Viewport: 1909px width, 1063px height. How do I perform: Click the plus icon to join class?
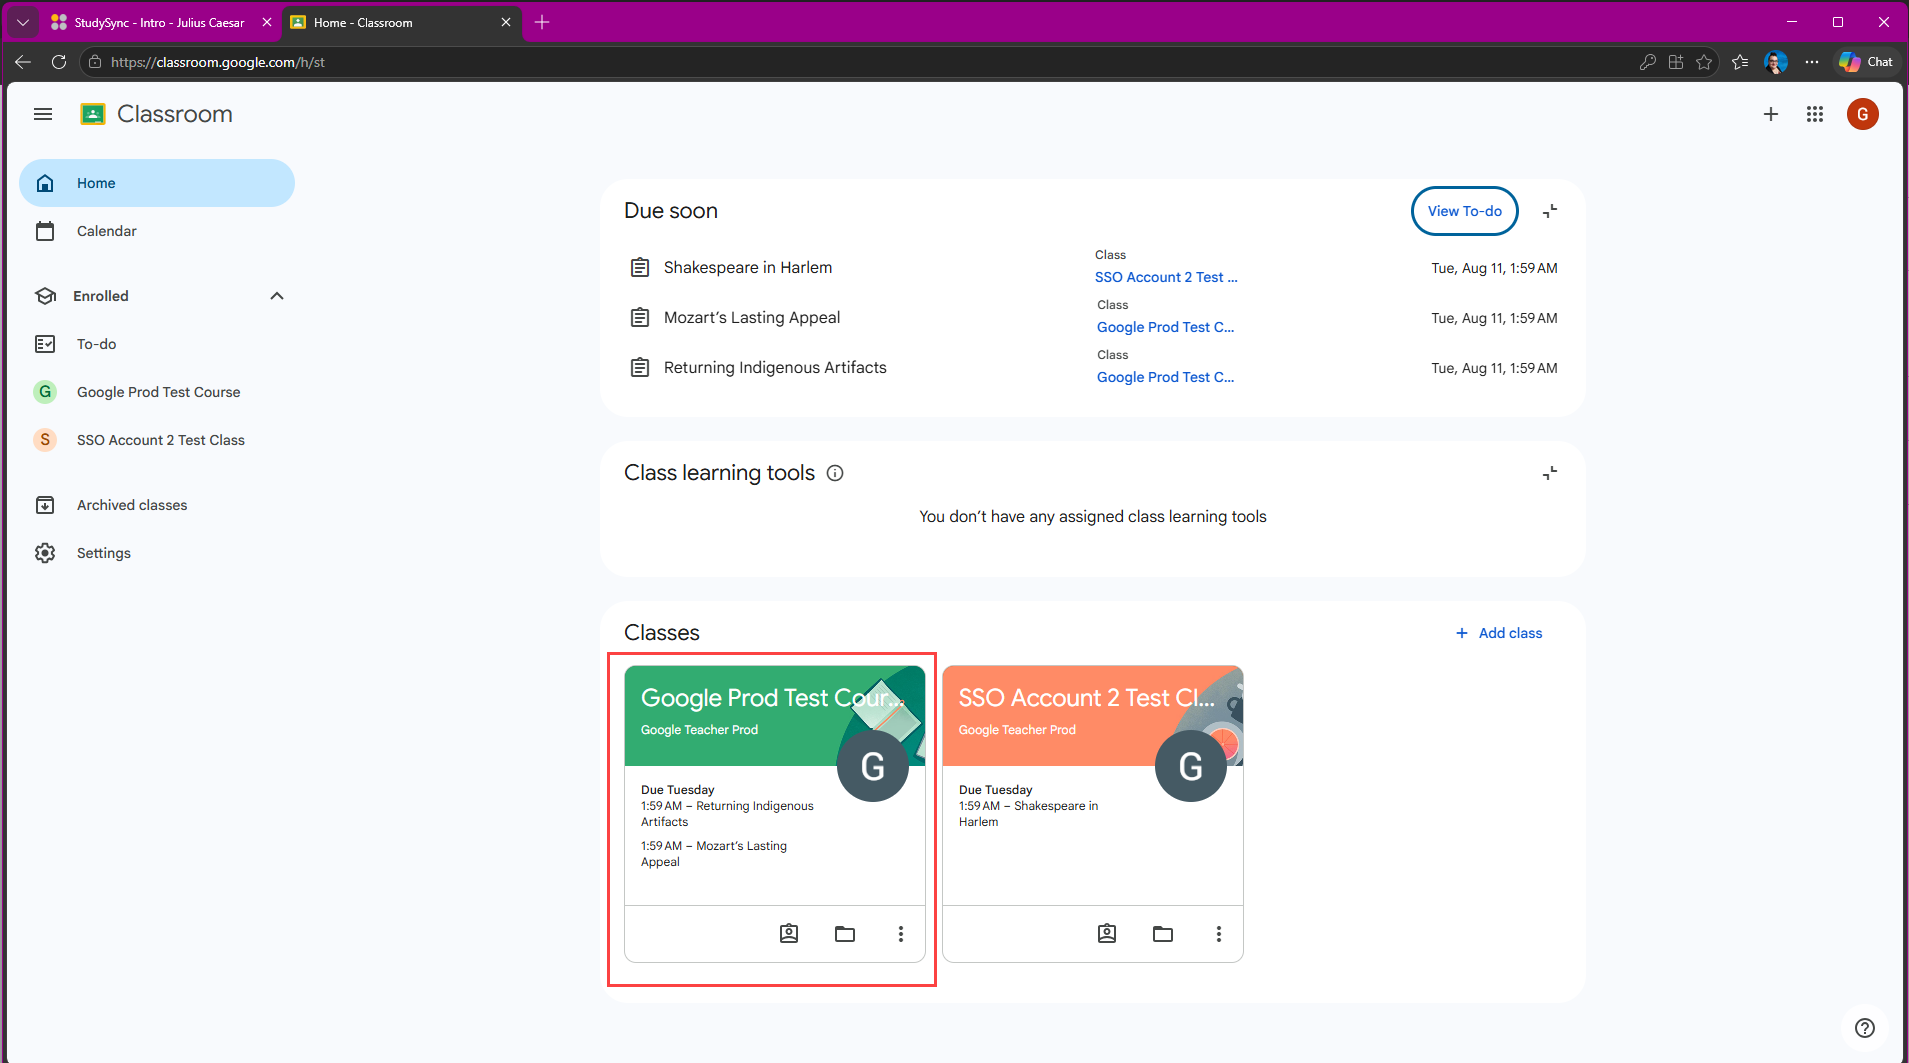(1771, 114)
